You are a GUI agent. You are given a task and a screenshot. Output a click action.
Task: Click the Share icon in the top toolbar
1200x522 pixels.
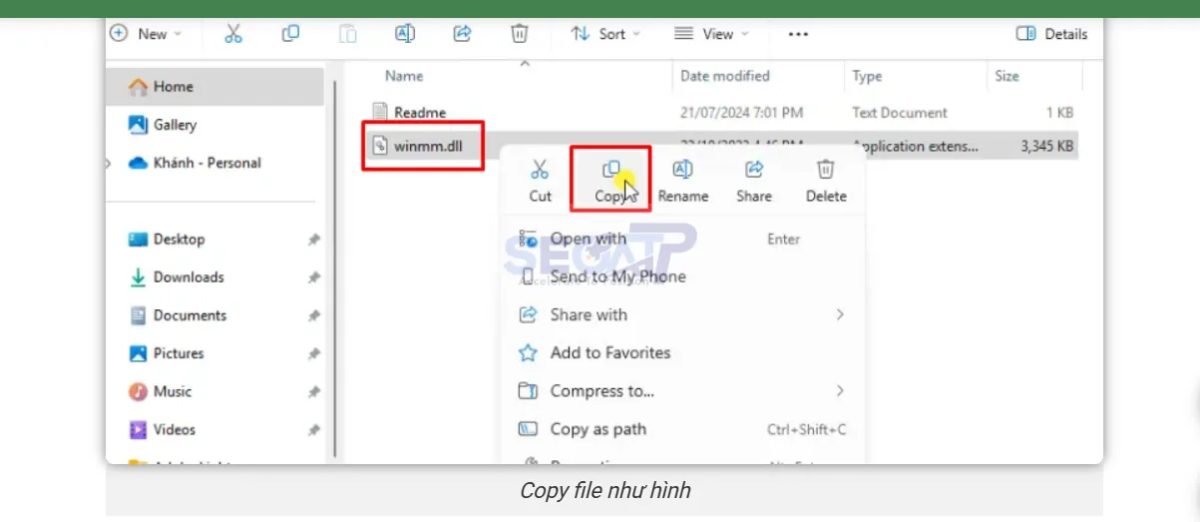462,34
